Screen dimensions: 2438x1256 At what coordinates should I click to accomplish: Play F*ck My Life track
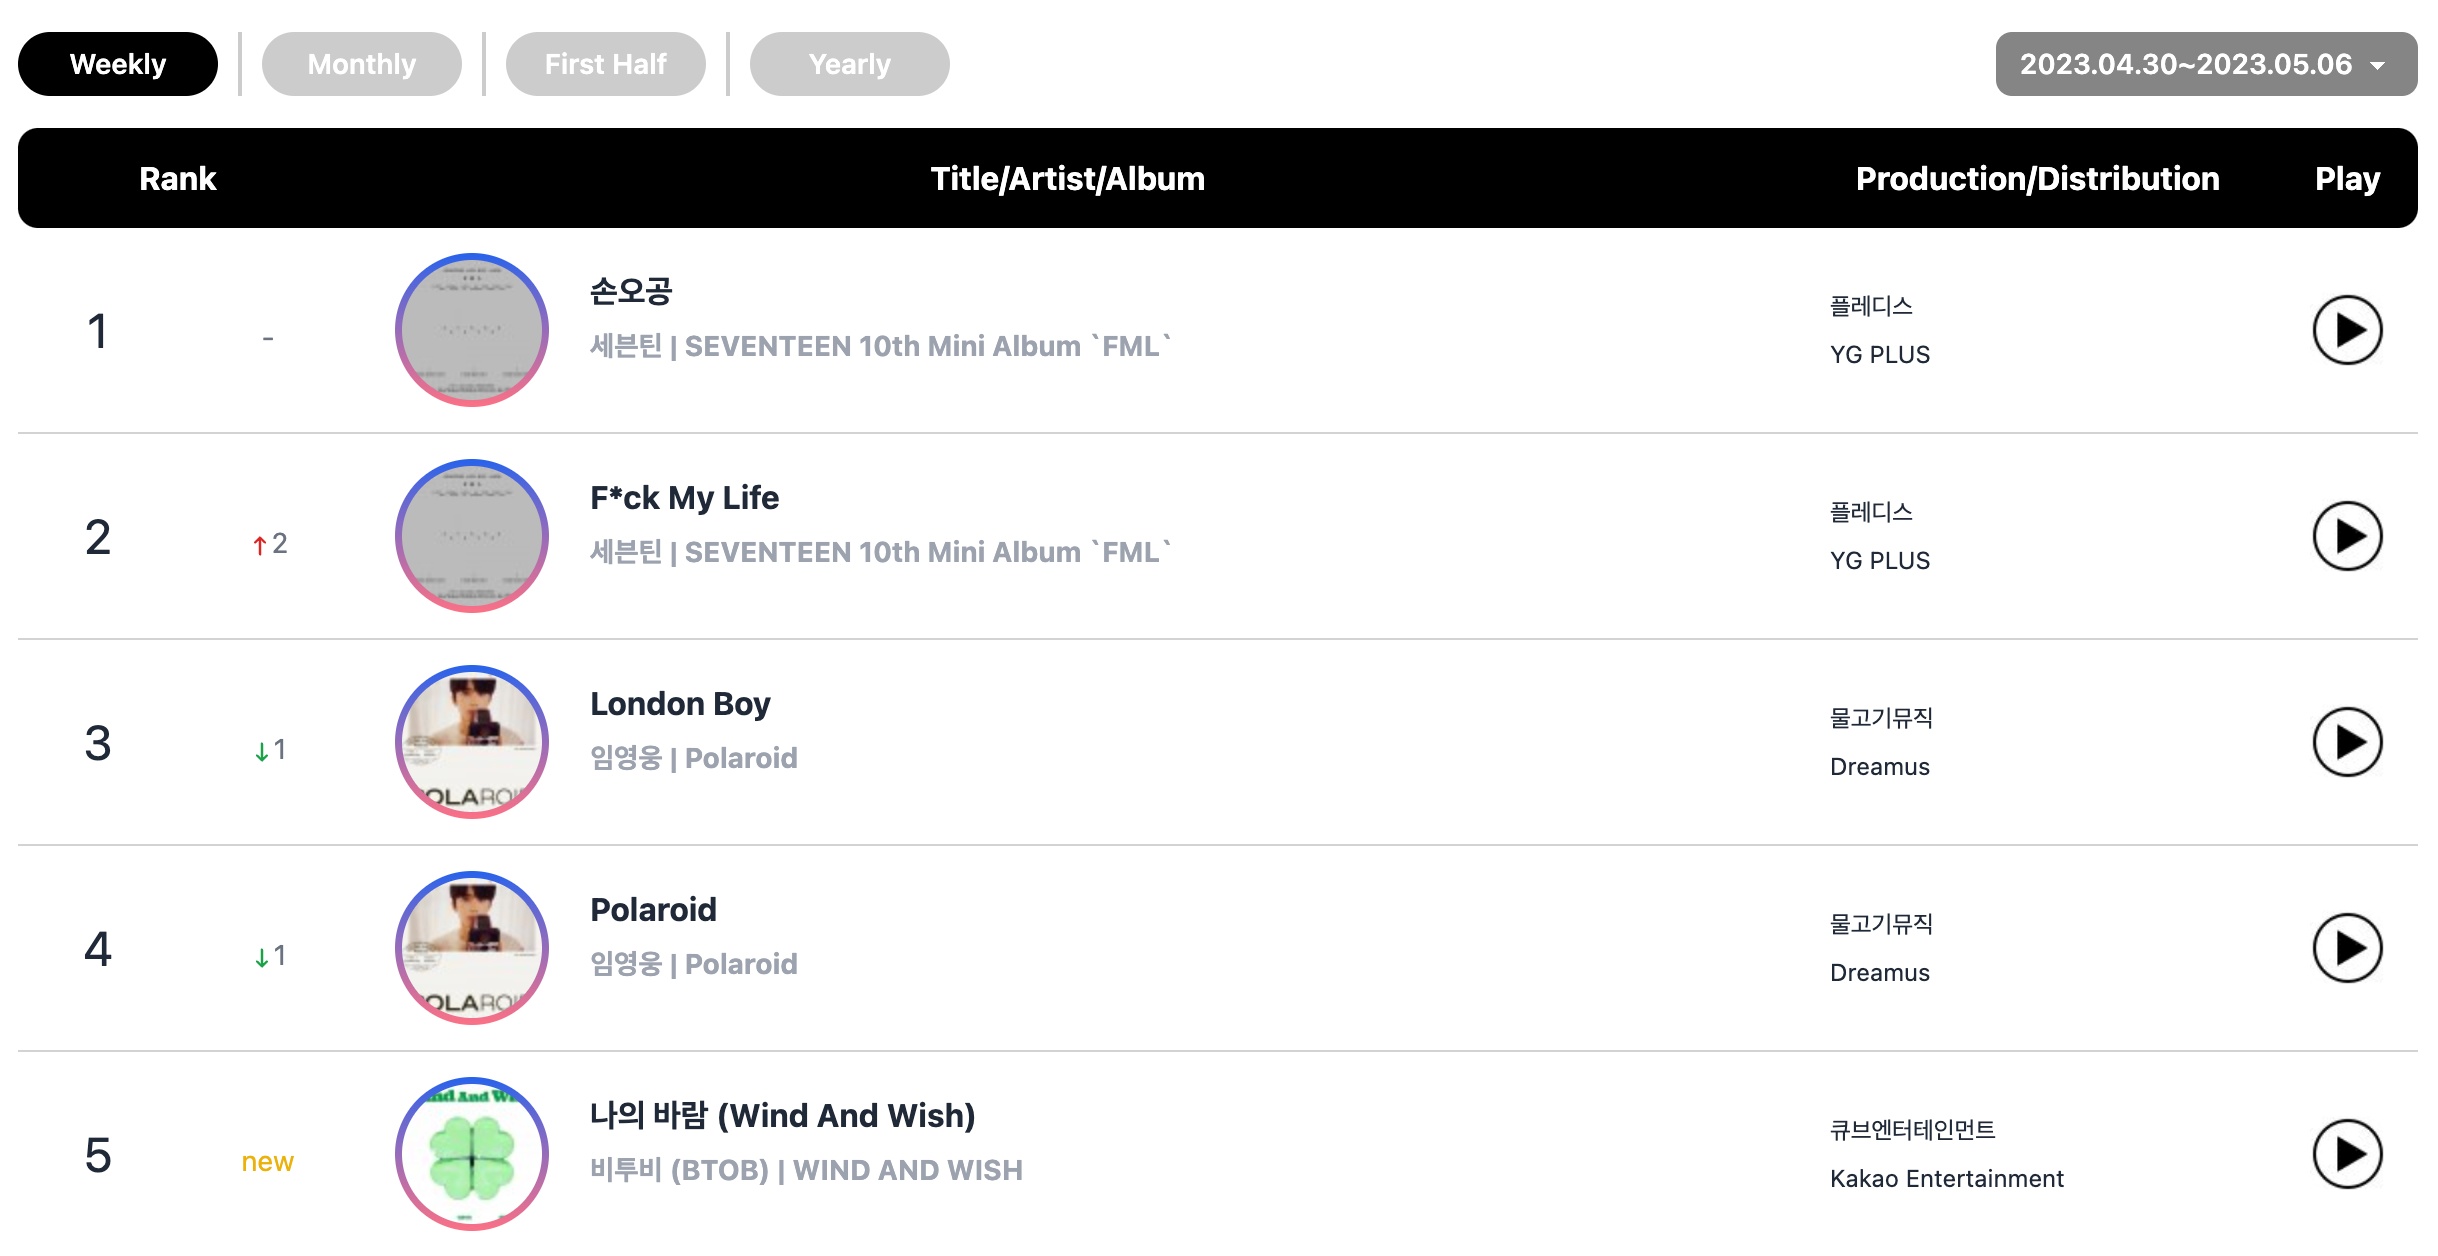tap(2347, 536)
